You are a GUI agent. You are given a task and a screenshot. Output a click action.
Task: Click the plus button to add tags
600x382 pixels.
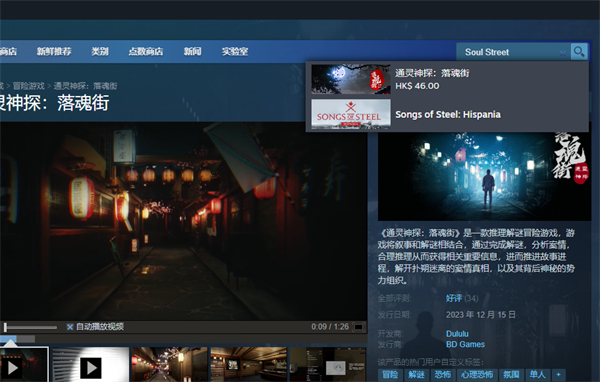pos(558,374)
